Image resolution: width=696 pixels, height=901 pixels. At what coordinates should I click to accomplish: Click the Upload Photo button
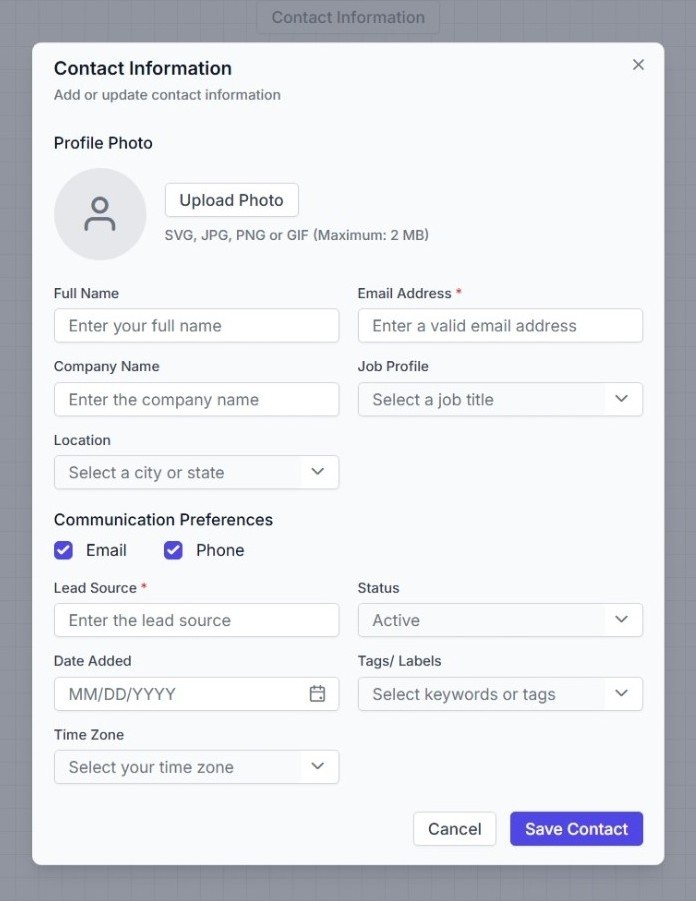tap(231, 200)
